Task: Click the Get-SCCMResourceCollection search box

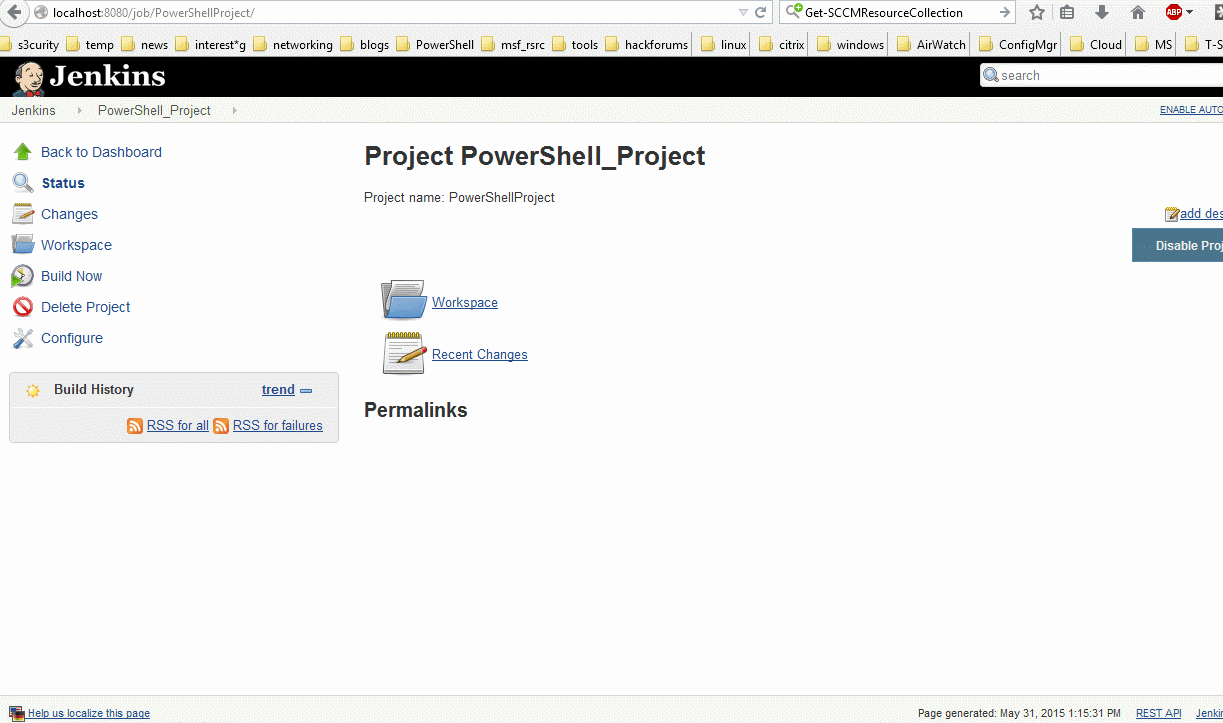Action: (x=898, y=12)
